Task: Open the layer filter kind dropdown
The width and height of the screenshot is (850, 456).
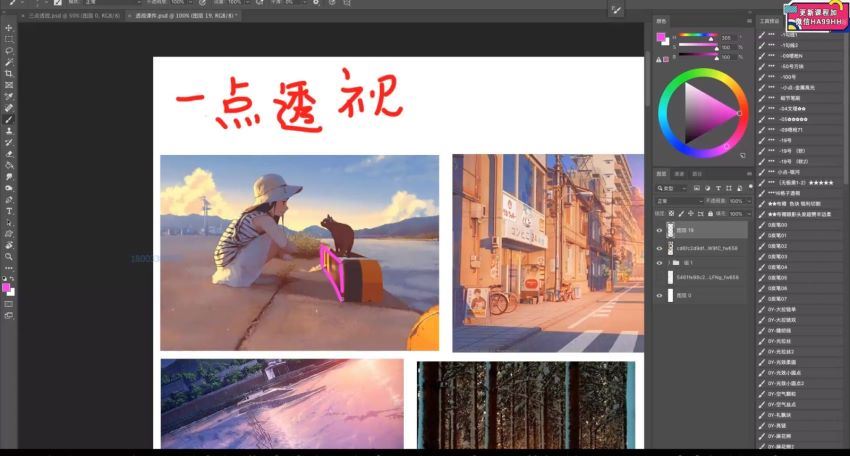Action: [x=671, y=188]
